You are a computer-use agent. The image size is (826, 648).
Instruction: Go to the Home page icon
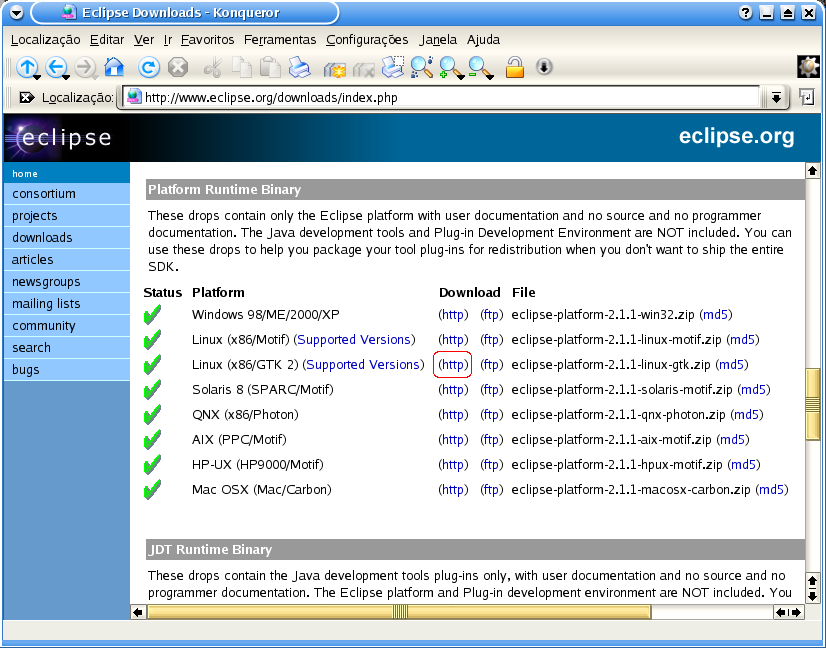click(x=114, y=67)
